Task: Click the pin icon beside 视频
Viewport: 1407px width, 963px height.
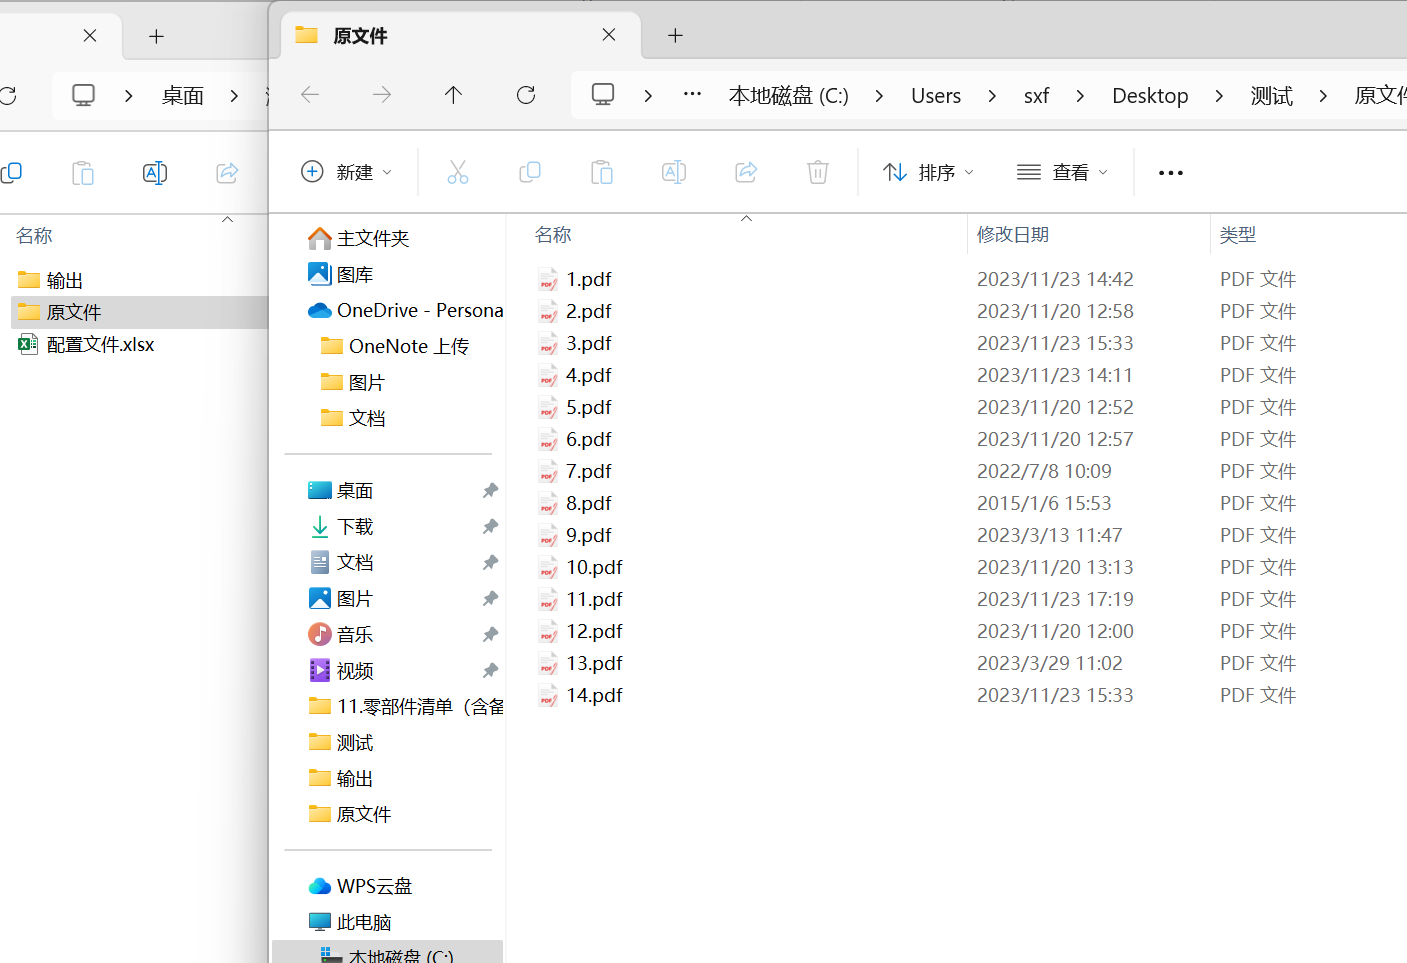Action: [x=490, y=670]
